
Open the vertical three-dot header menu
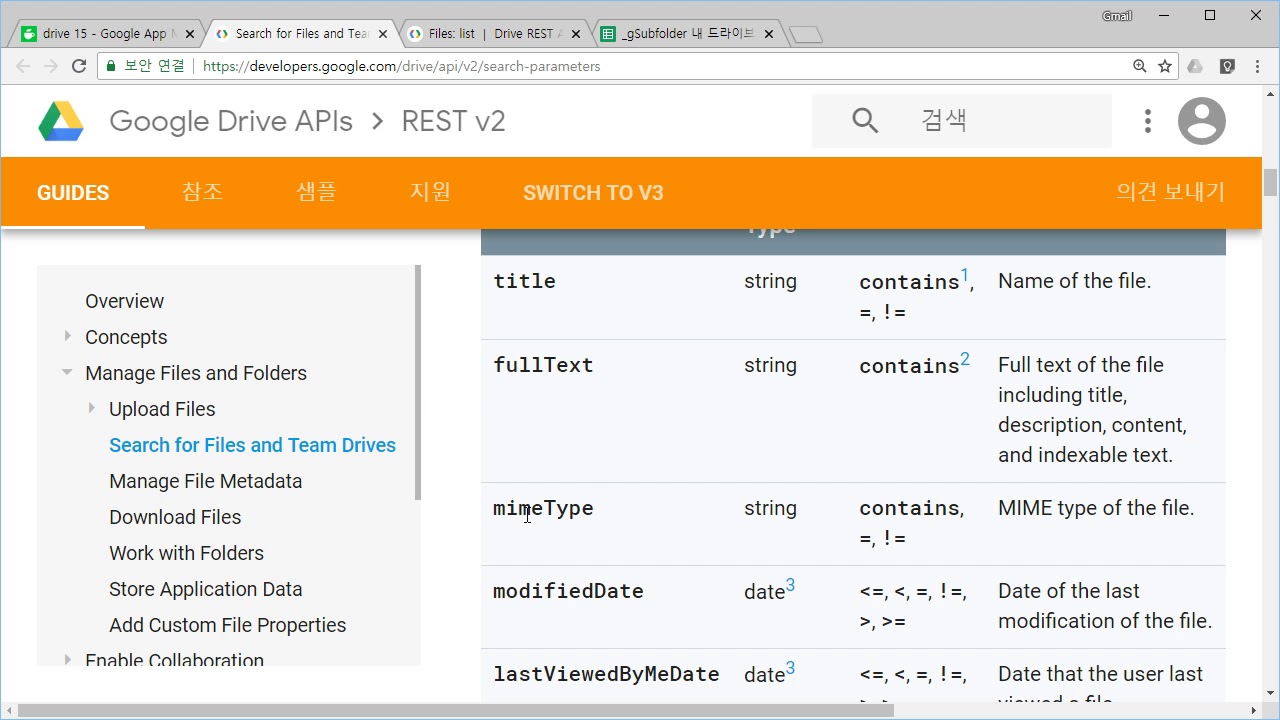pyautogui.click(x=1148, y=121)
